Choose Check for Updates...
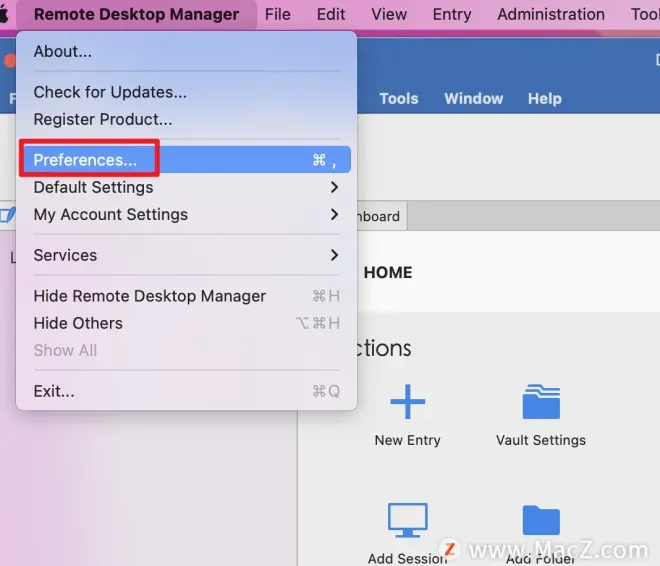 pyautogui.click(x=185, y=92)
